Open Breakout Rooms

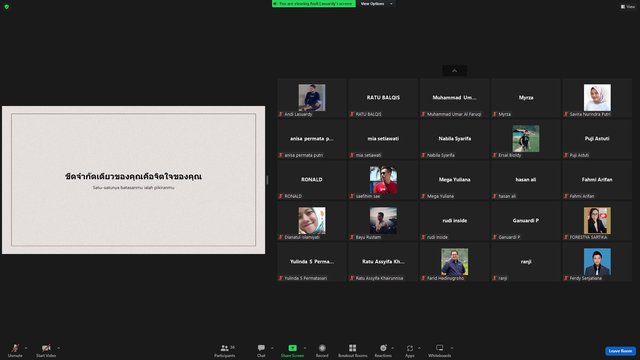coord(353,350)
